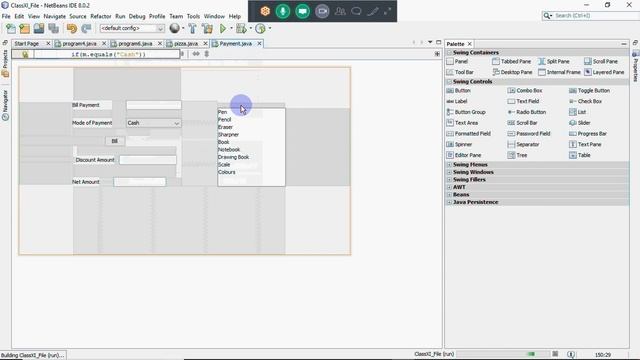Expand the Swing Fillers palette section

[x=449, y=180]
